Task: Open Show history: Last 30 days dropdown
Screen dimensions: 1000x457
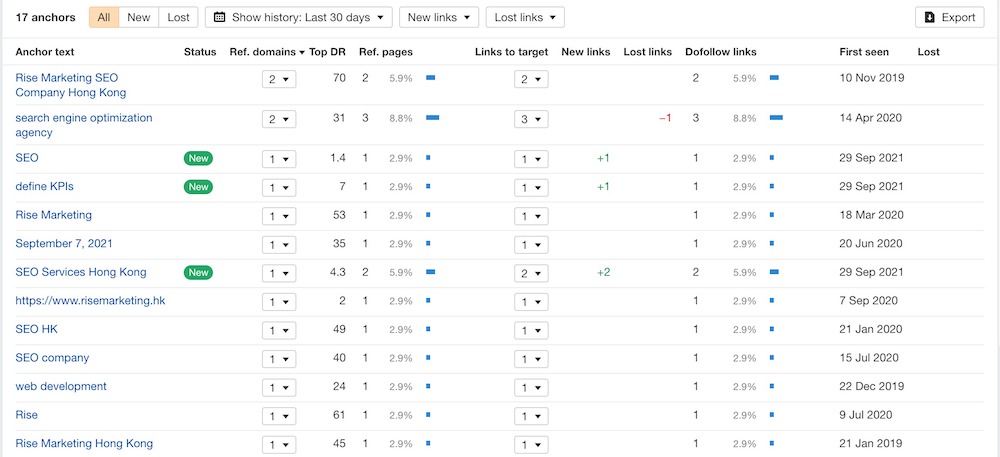Action: point(298,17)
